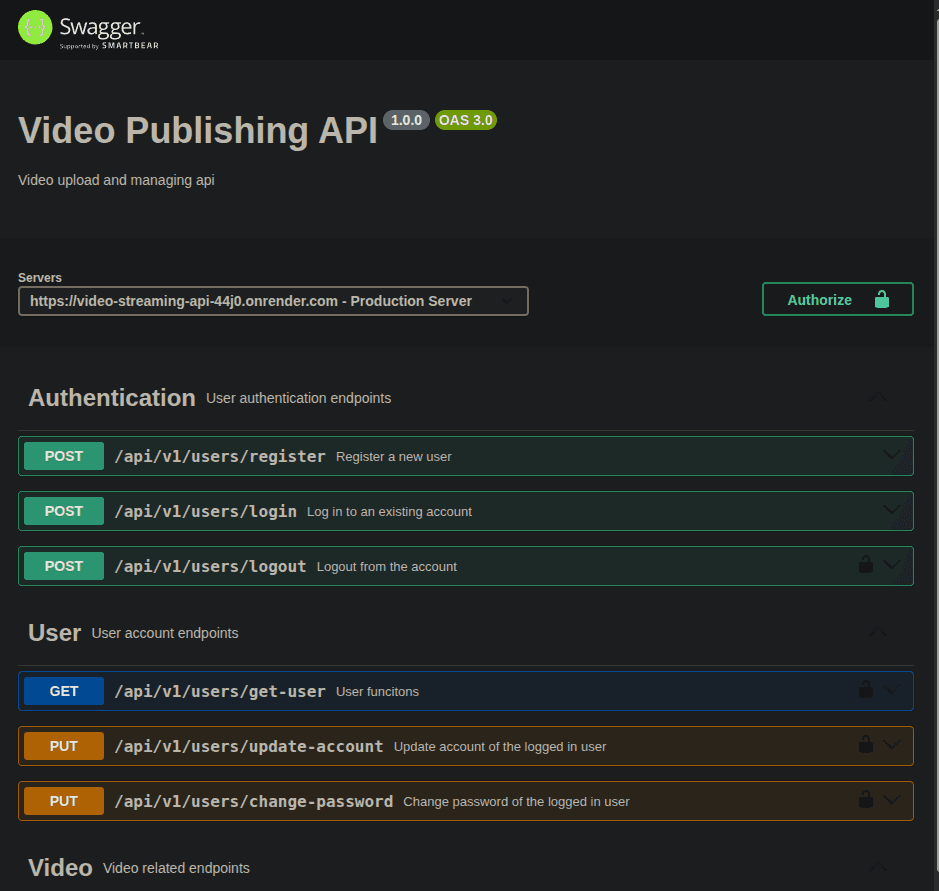Select the GET badge on the get-user endpoint
This screenshot has height=891, width=939.
63,690
